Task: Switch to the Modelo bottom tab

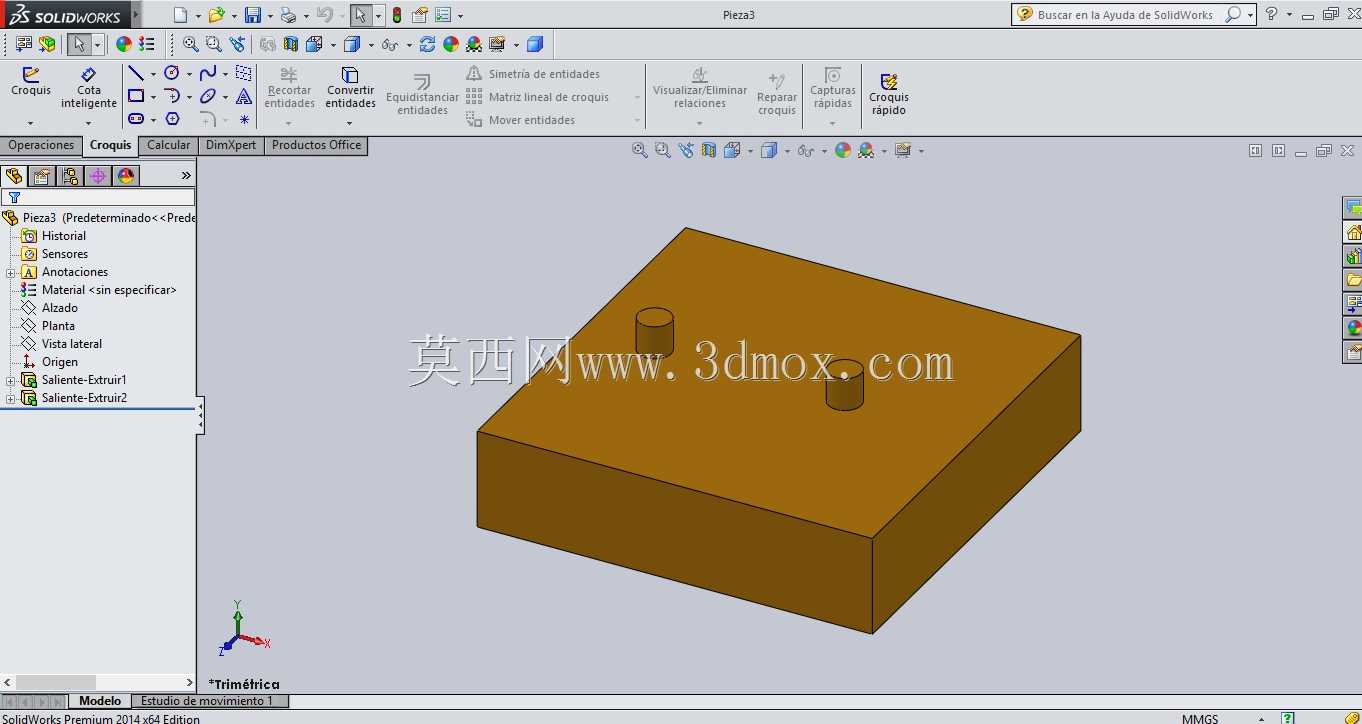Action: (x=100, y=701)
